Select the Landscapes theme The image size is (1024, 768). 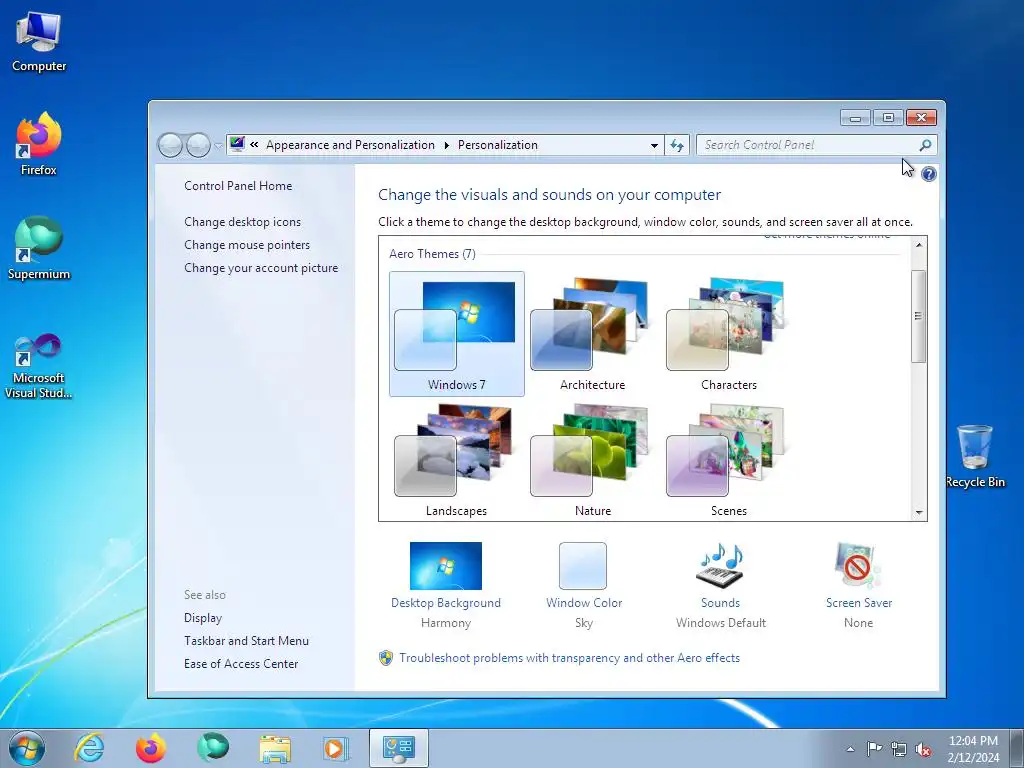coord(456,460)
